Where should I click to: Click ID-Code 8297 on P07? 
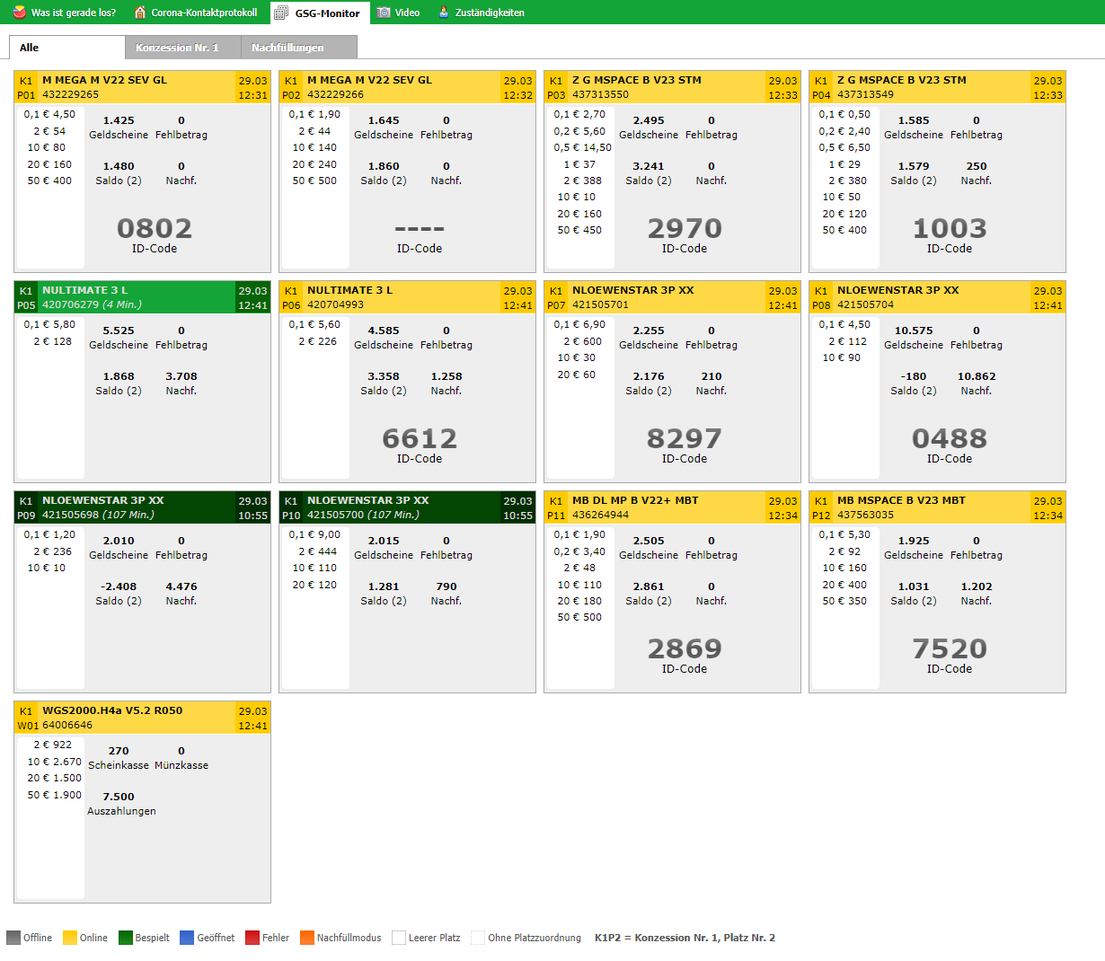click(x=684, y=438)
